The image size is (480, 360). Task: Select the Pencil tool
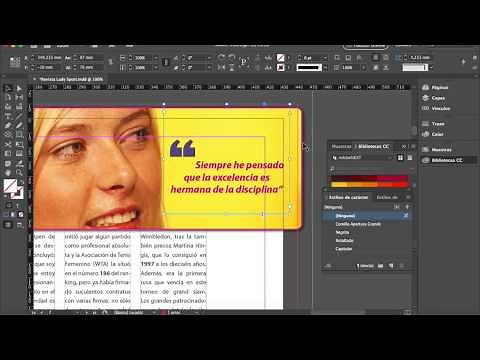point(19,126)
